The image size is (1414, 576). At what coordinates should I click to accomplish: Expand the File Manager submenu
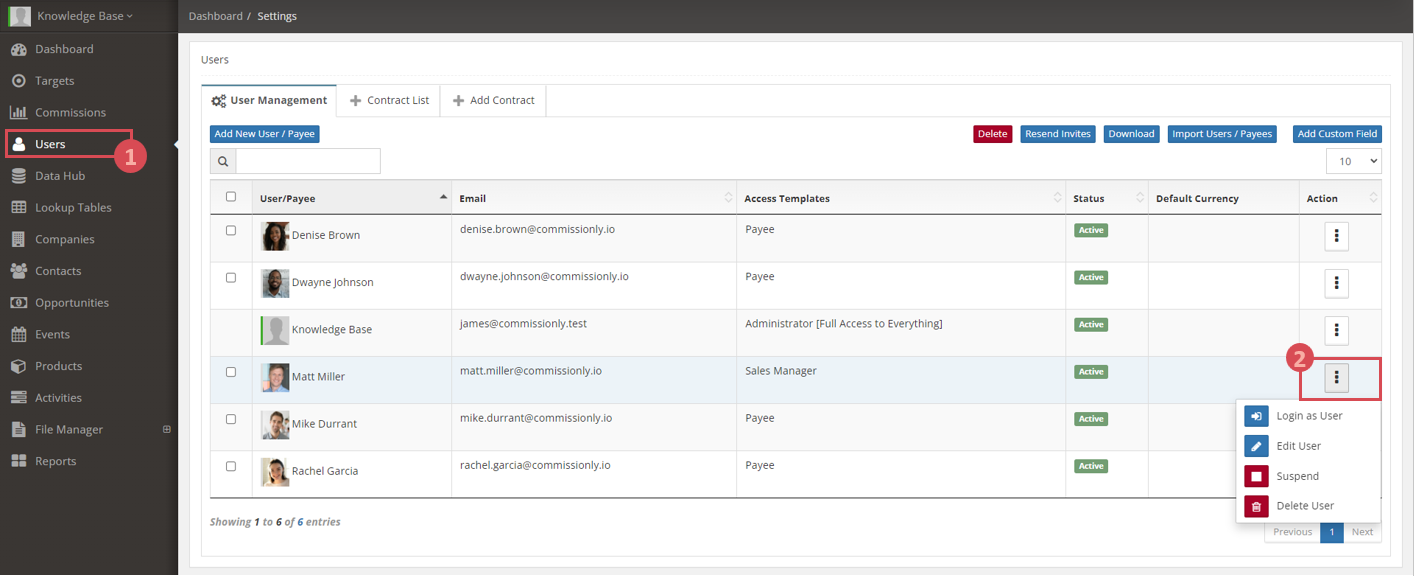[167, 429]
